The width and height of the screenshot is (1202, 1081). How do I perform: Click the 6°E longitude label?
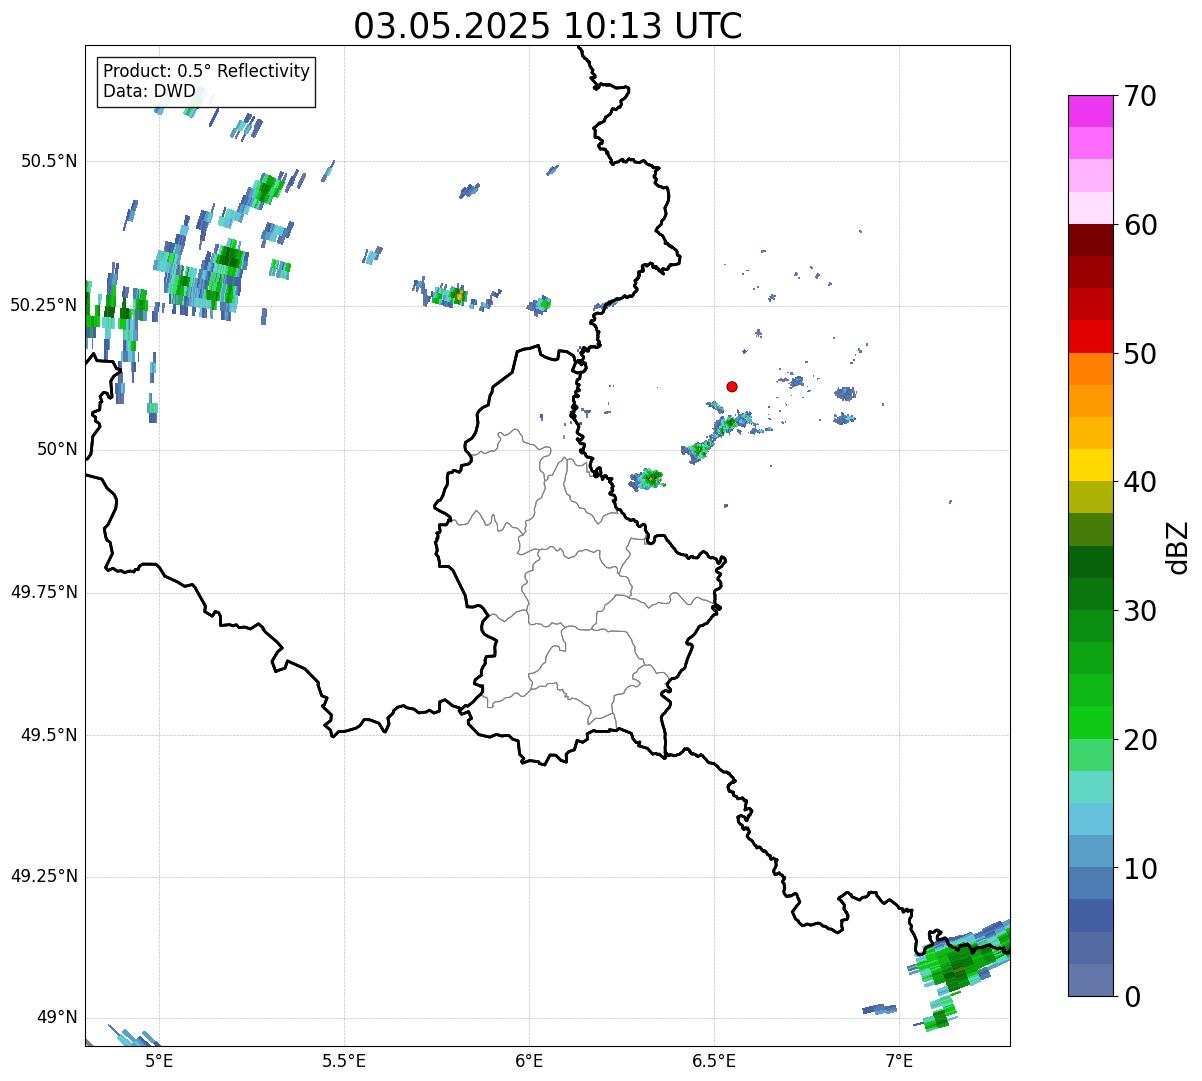tap(529, 1061)
